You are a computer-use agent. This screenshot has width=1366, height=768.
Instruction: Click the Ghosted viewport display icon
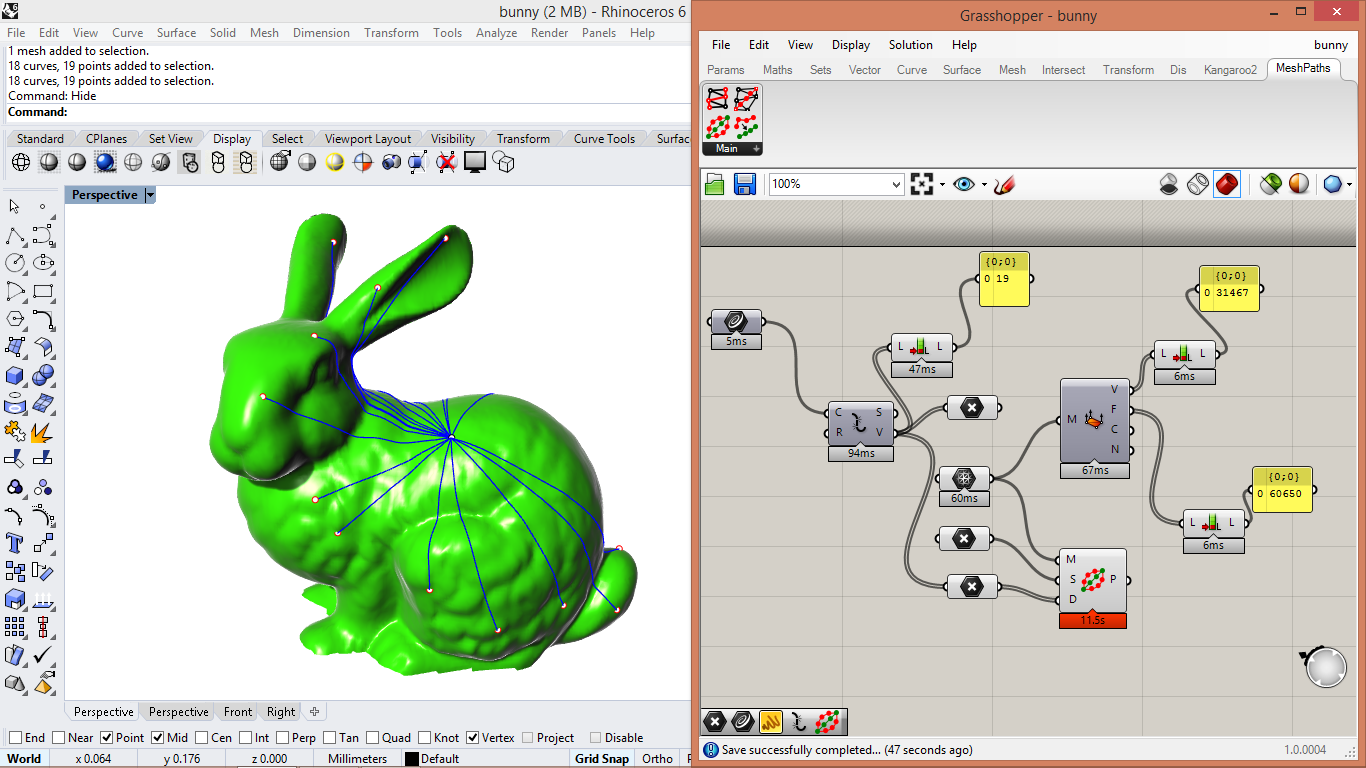133,162
